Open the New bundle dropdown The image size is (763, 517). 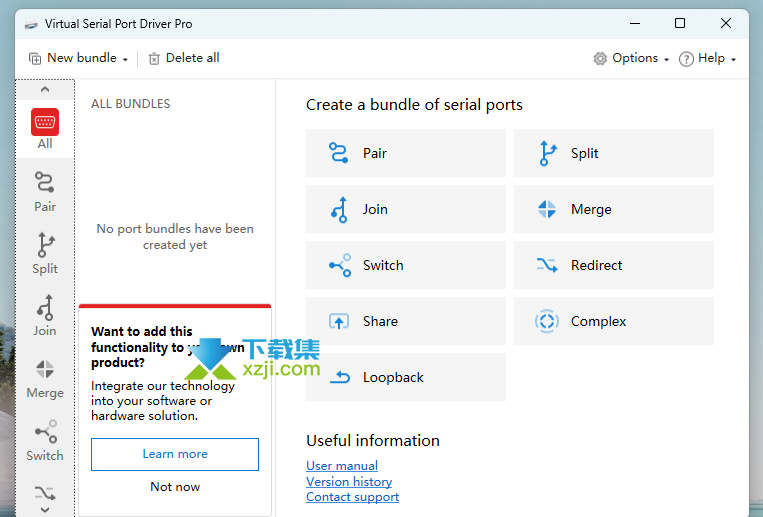point(78,58)
